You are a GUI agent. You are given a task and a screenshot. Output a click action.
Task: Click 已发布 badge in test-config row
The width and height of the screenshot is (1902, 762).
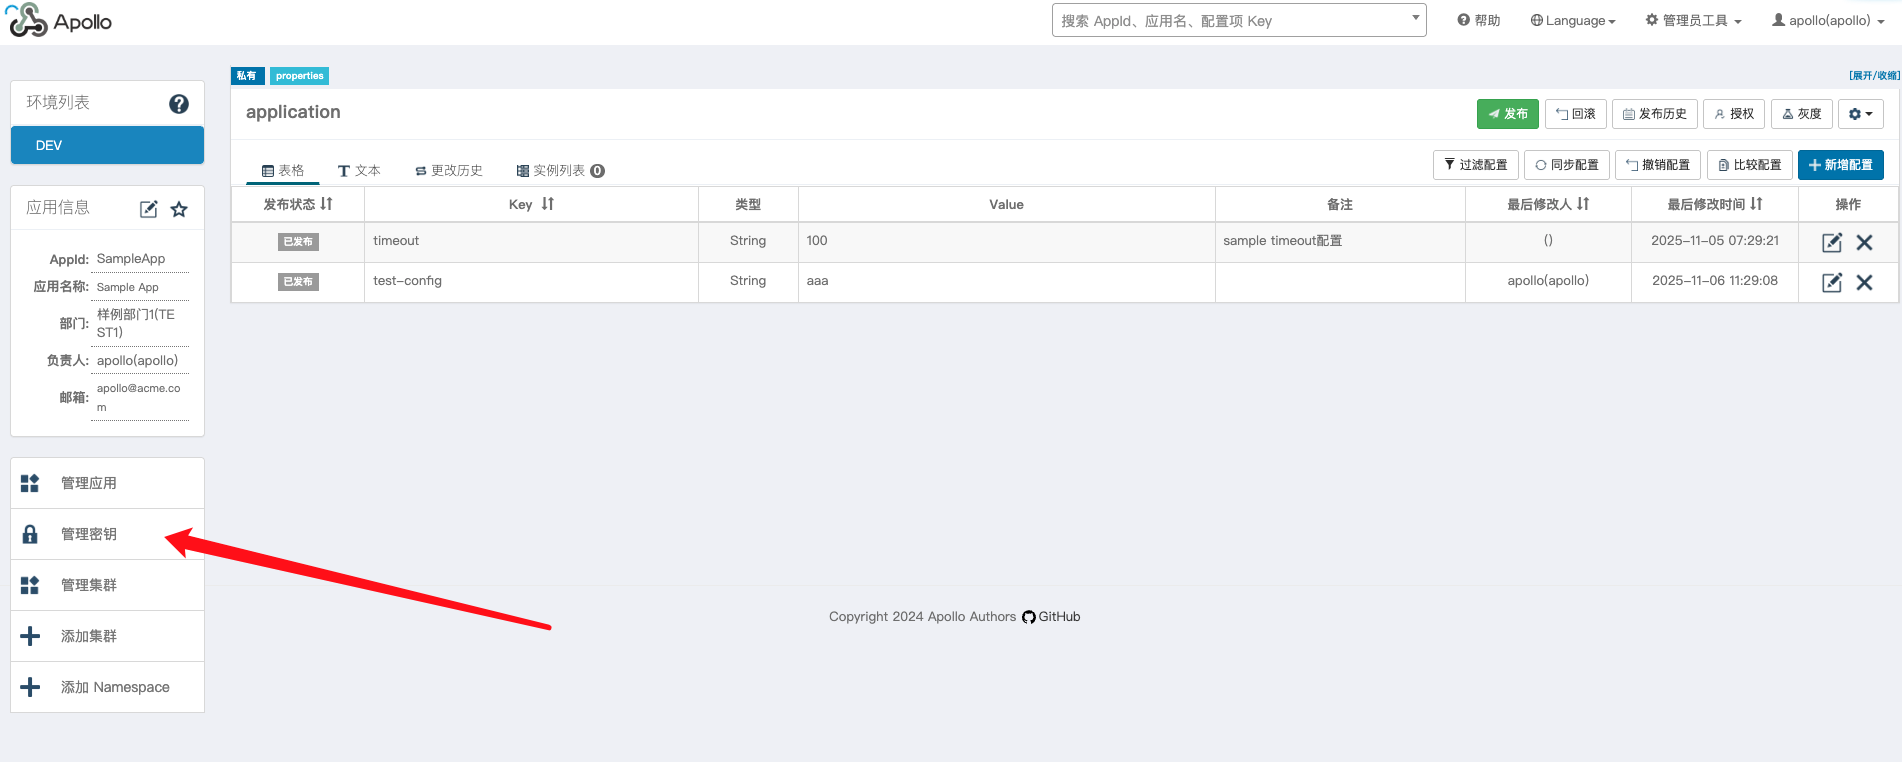coord(298,282)
